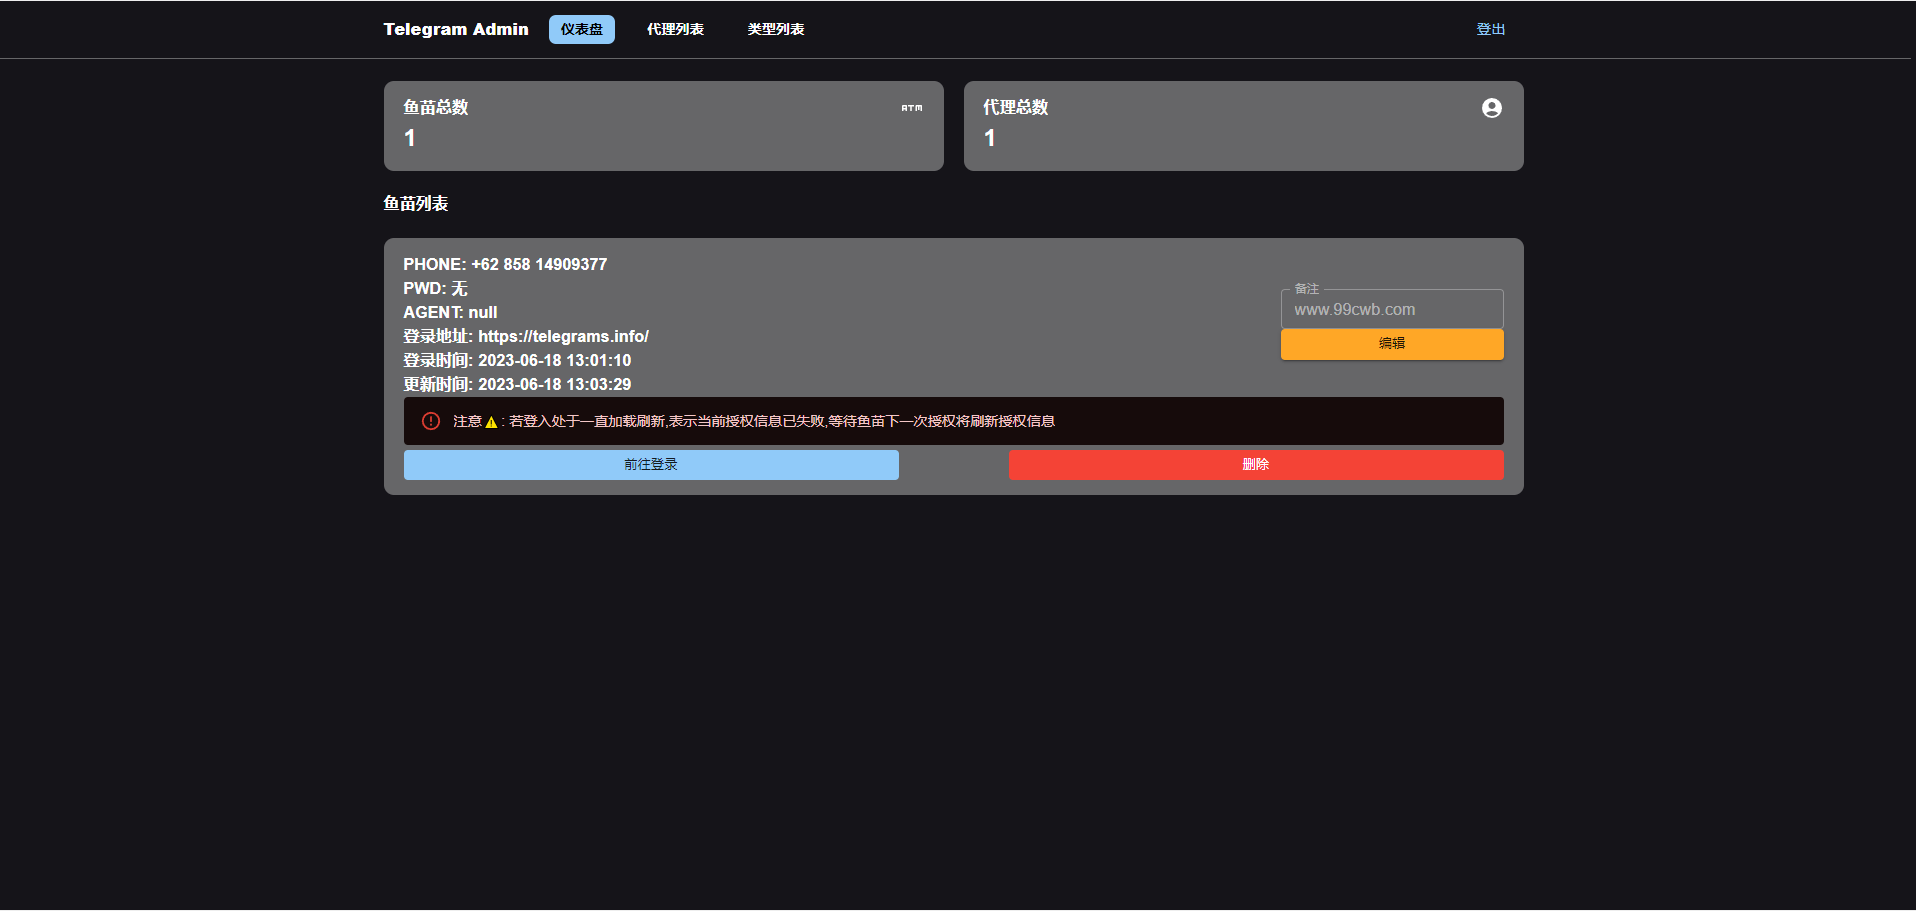
Task: Click the ATM icon in 鱼苗总数 card
Action: pyautogui.click(x=912, y=108)
